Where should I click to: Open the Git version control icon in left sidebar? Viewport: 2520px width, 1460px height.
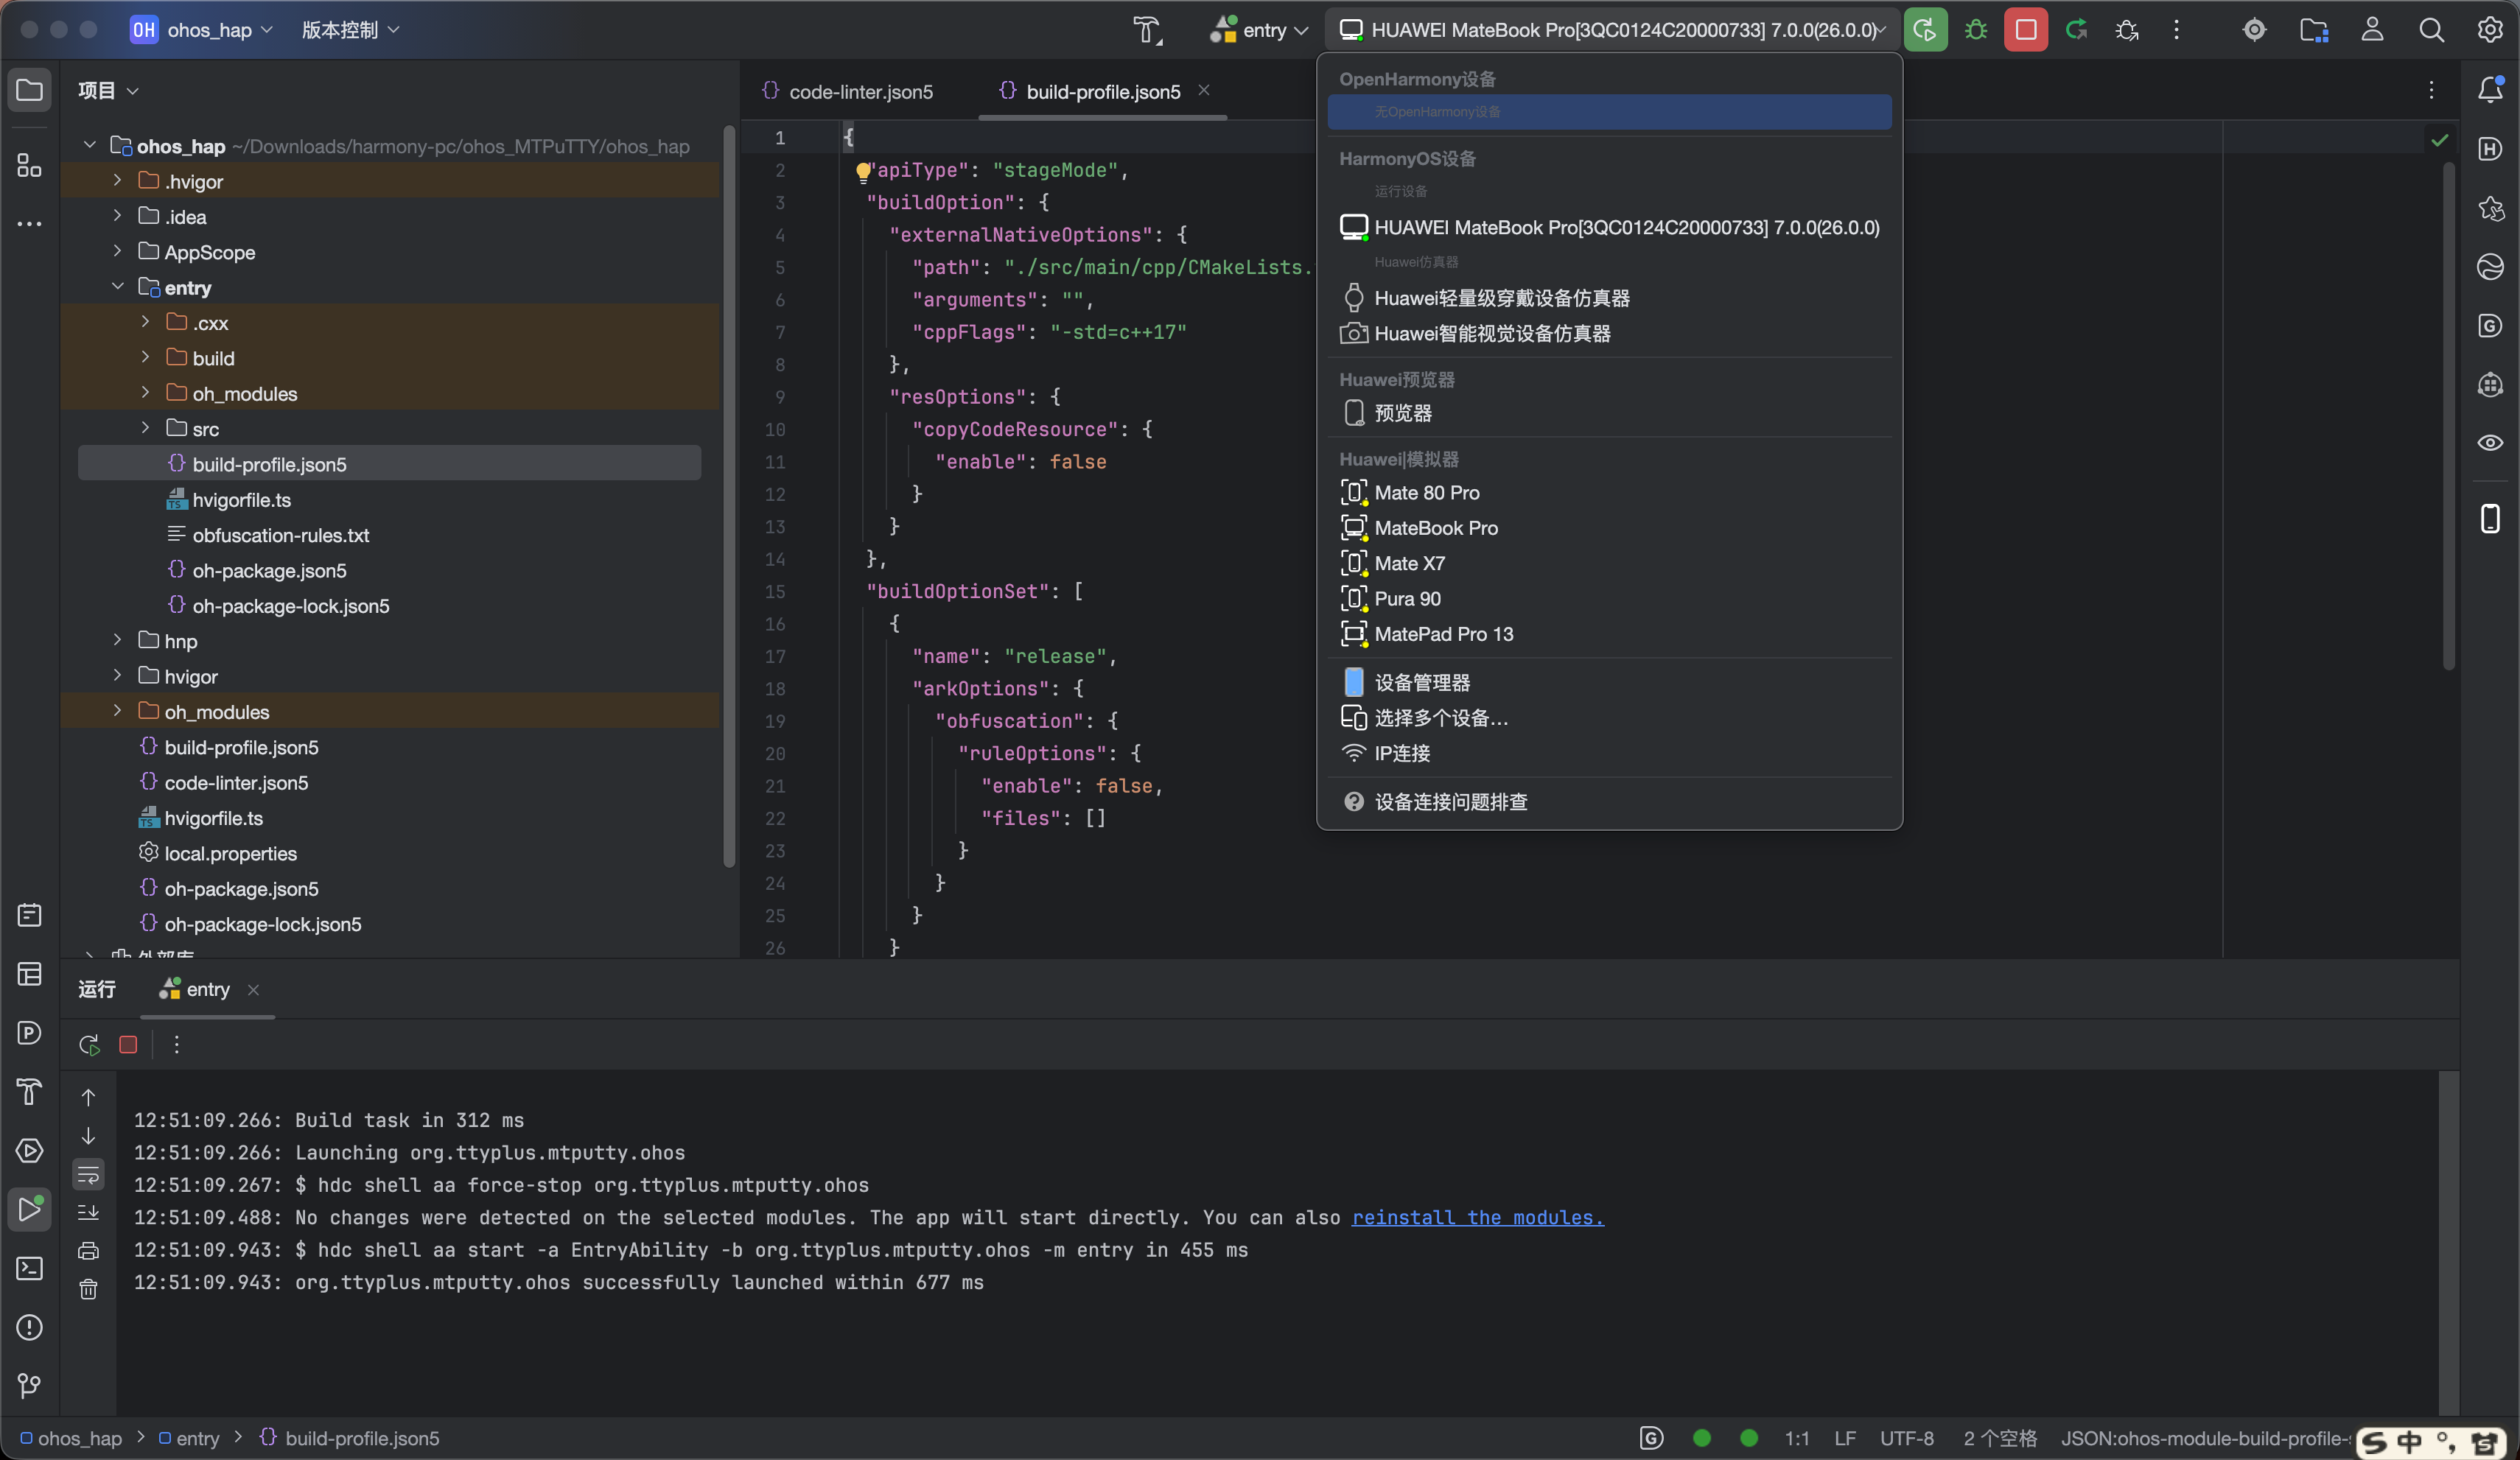click(x=30, y=1385)
